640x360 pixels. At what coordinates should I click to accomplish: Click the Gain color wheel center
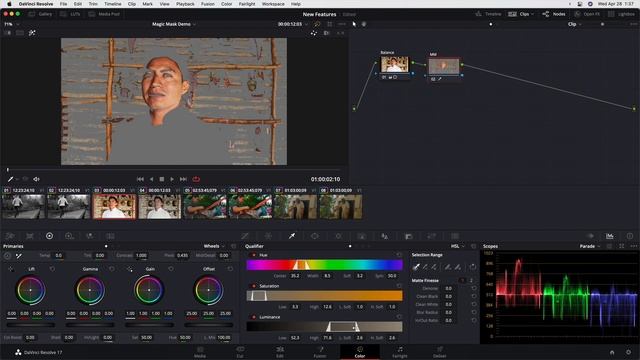click(x=149, y=290)
